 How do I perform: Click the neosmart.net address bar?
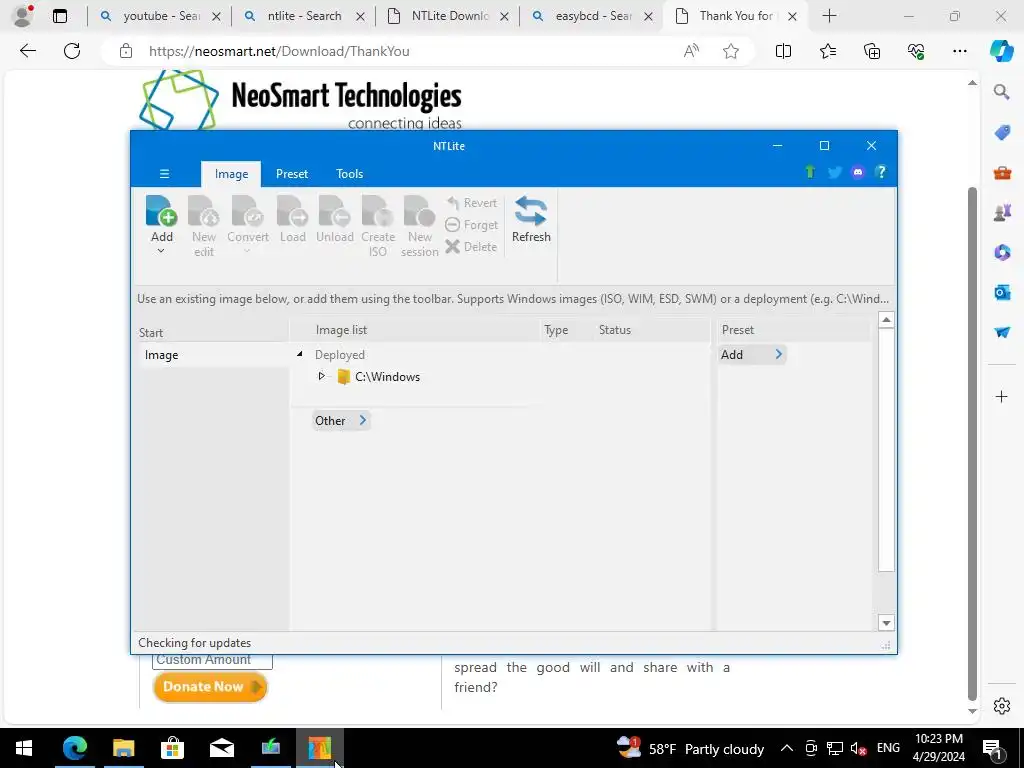tap(279, 51)
